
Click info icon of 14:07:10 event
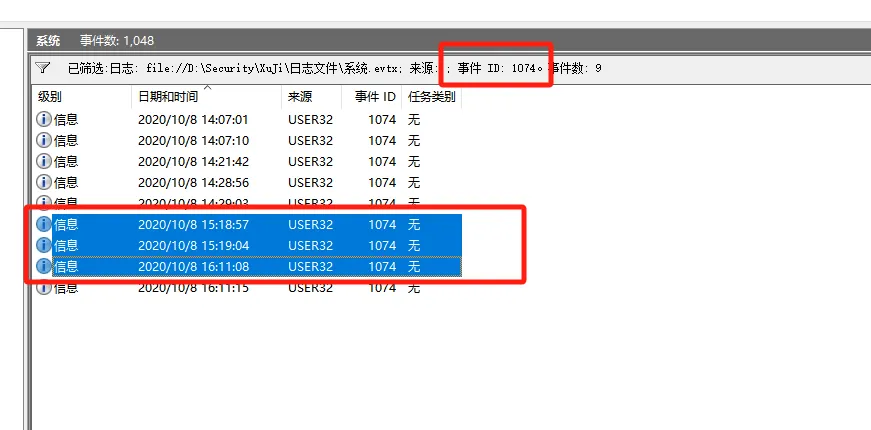[x=43, y=140]
